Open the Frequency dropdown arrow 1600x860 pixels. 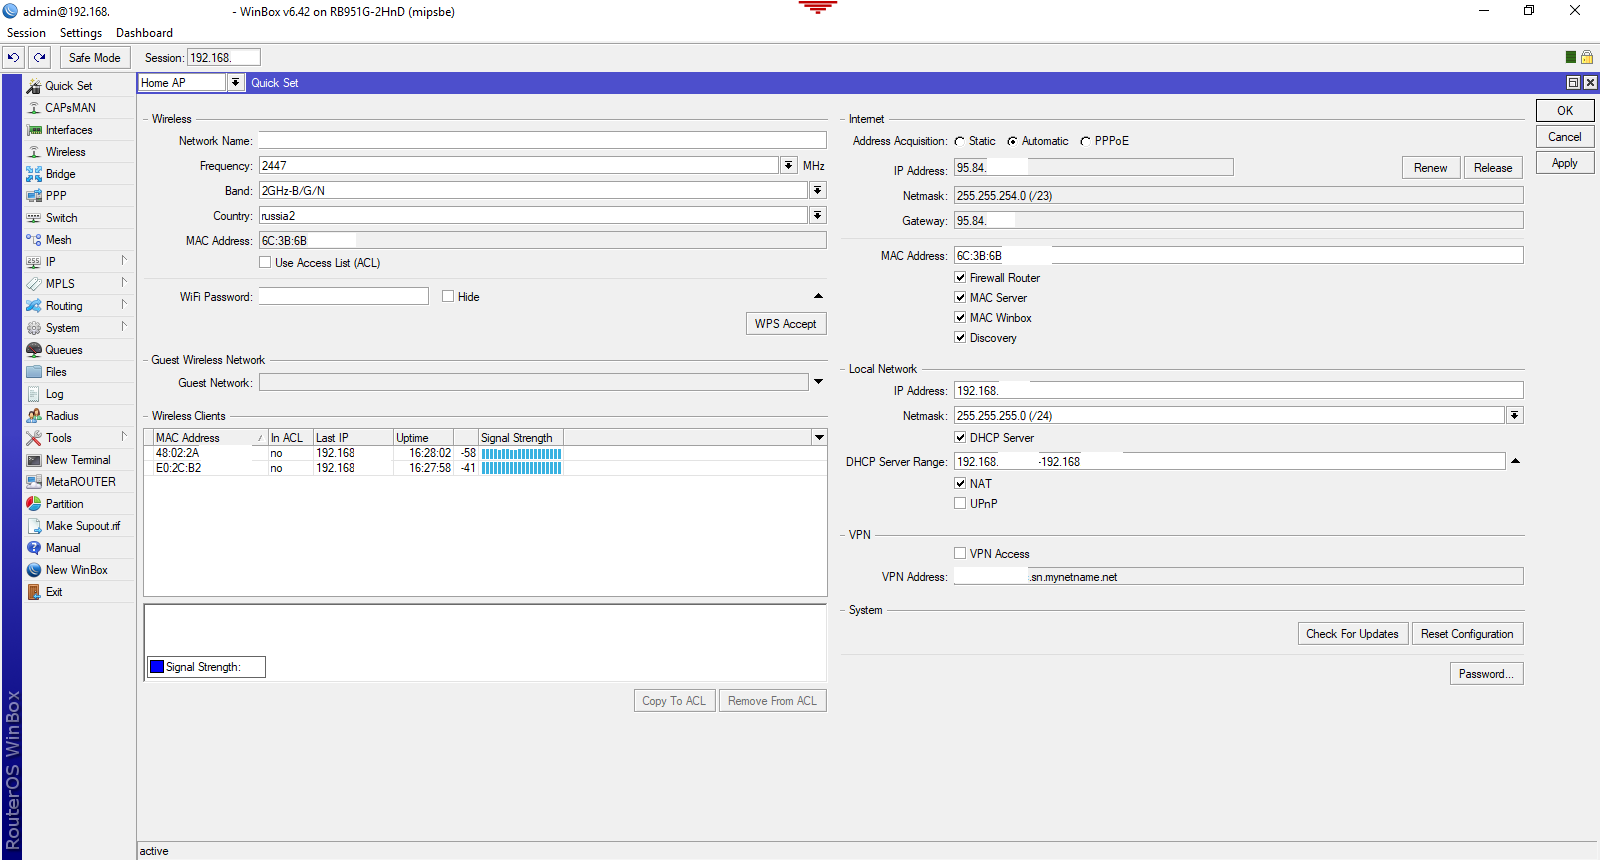[x=789, y=166]
